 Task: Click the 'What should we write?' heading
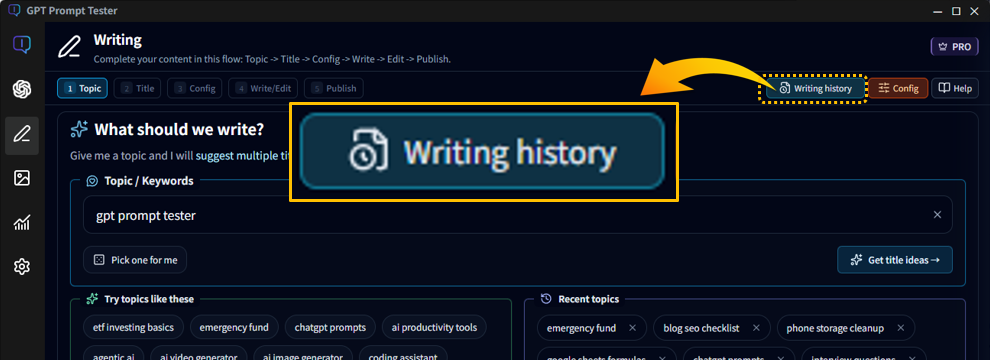pyautogui.click(x=179, y=130)
